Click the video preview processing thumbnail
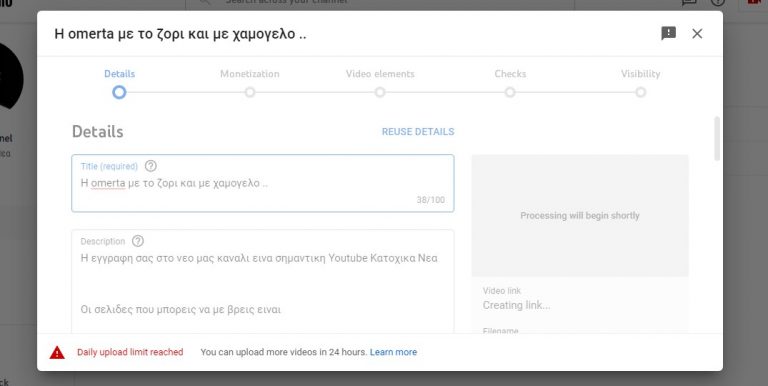 (580, 216)
